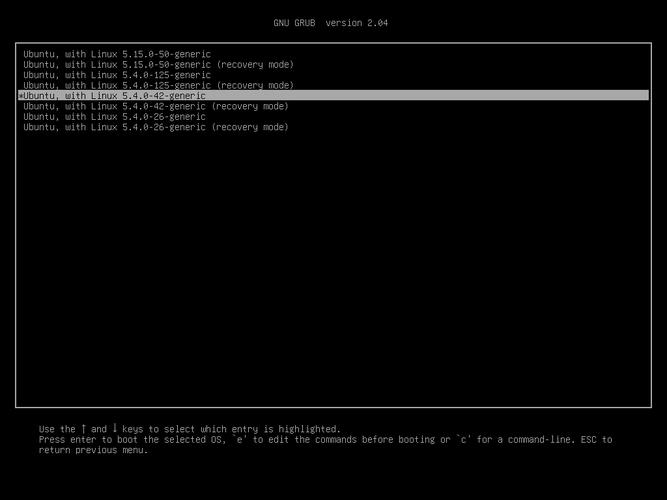
Task: Click the highlighted Linux 5.4.0-42-generic entry
Action: coord(334,95)
